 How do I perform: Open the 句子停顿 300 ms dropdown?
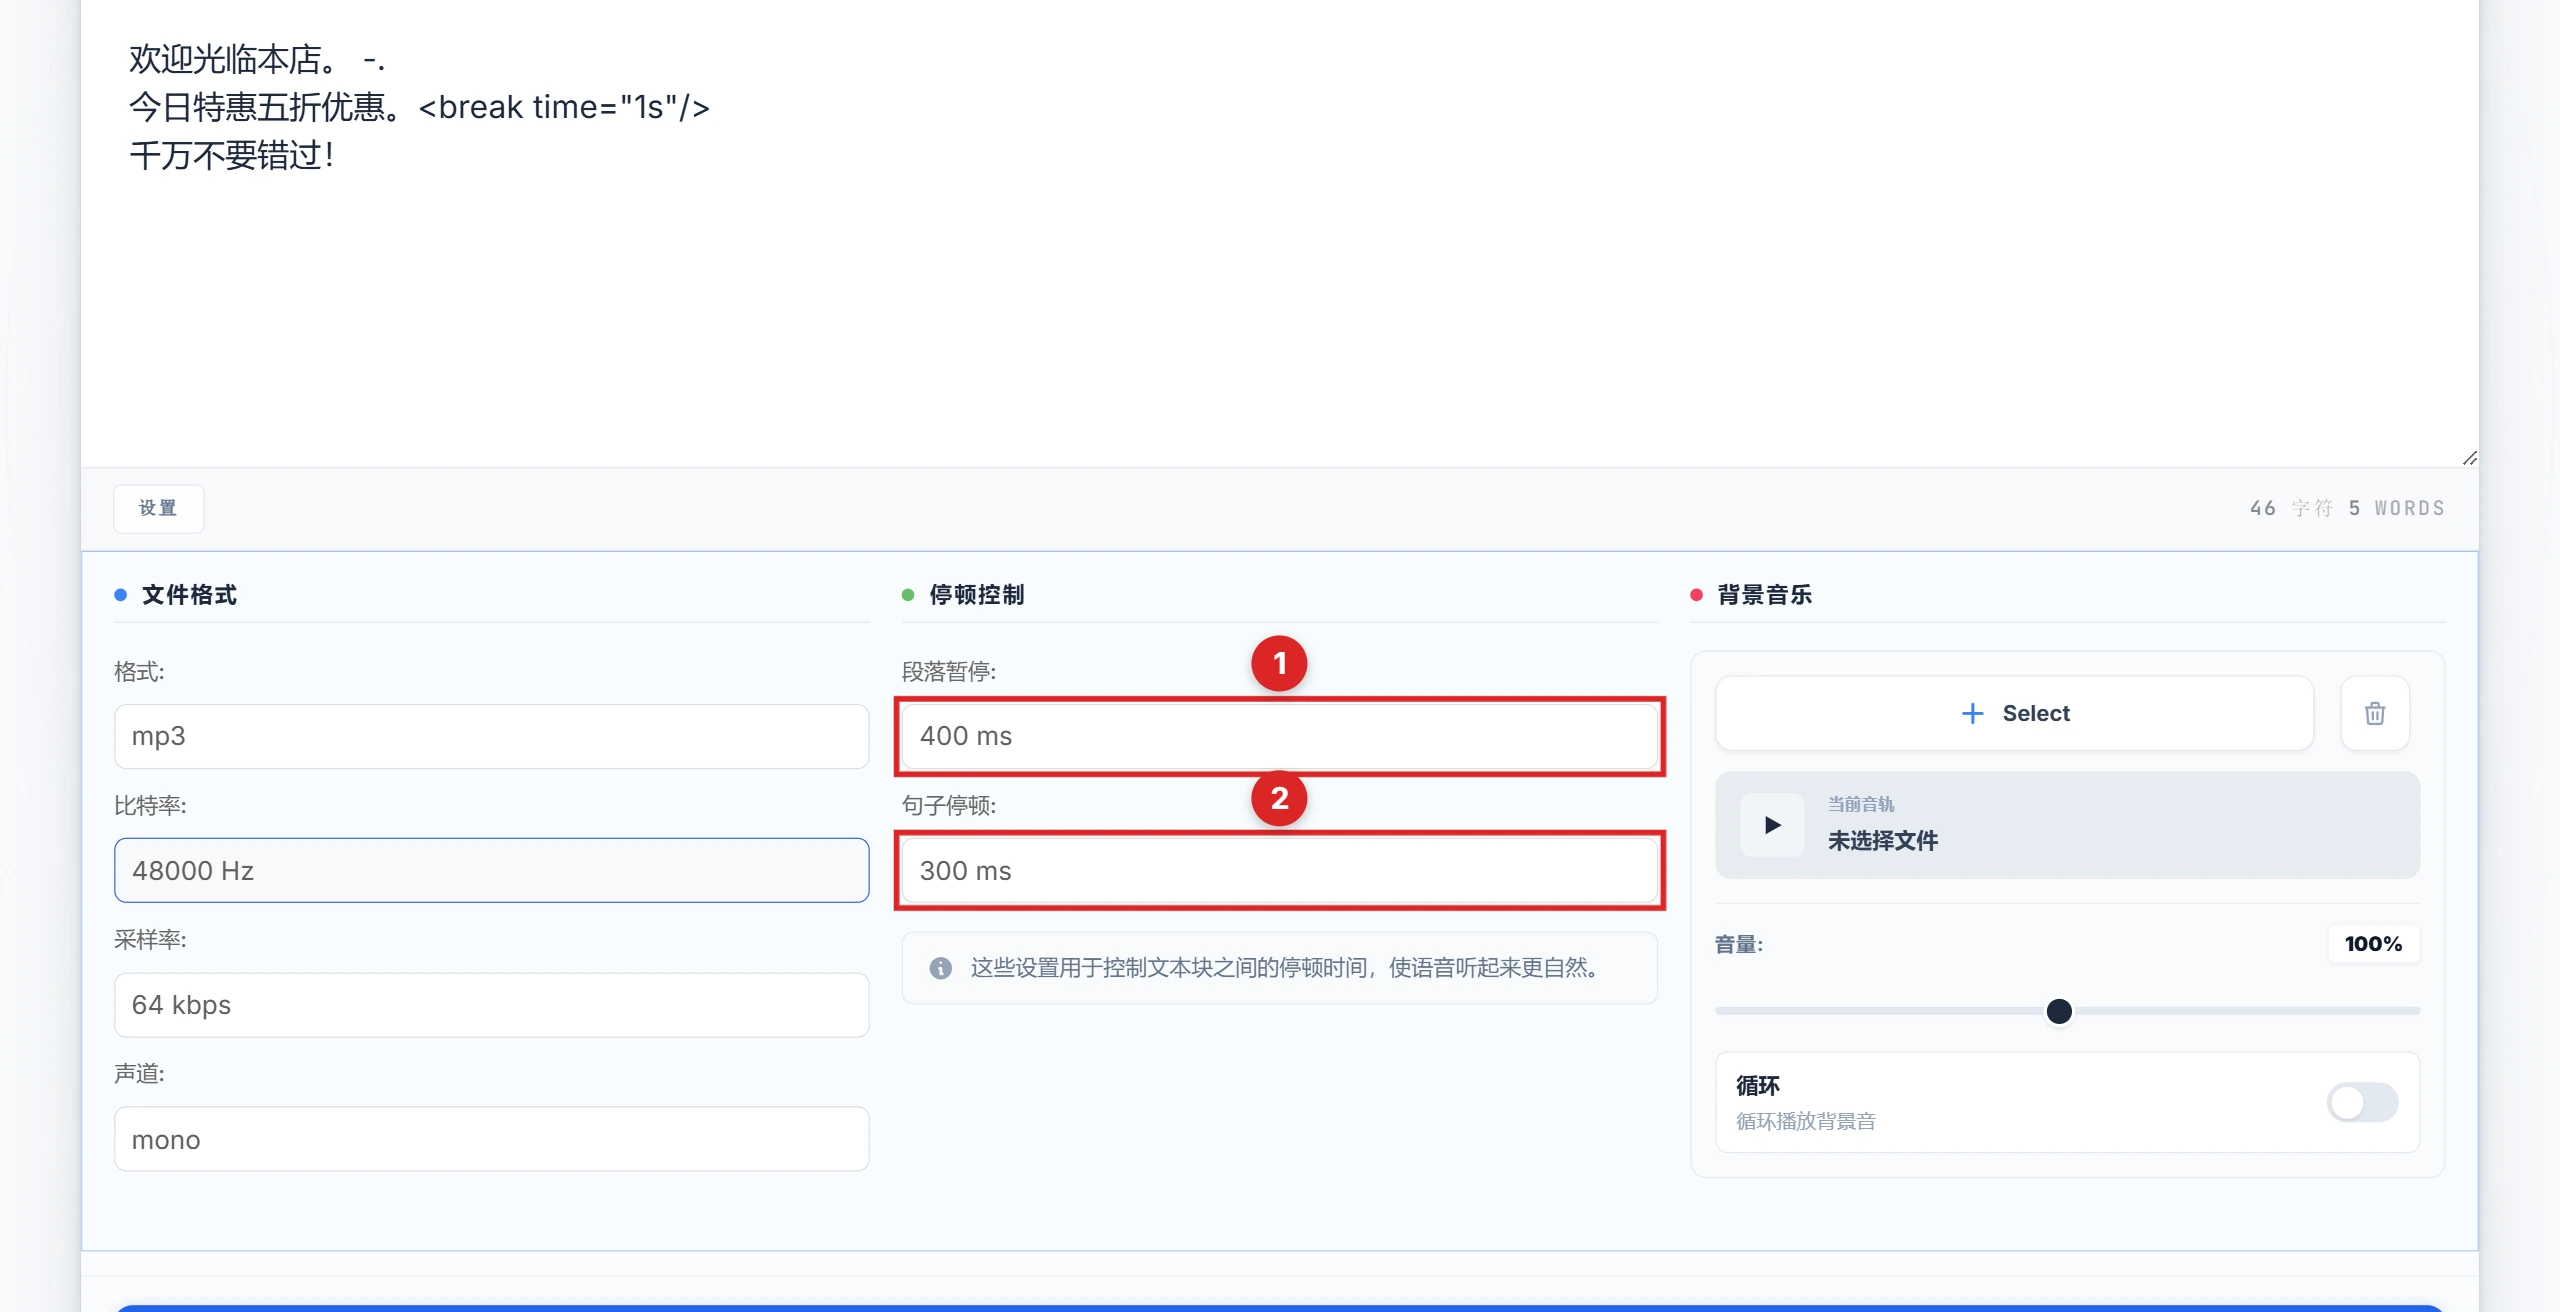pyautogui.click(x=1279, y=870)
